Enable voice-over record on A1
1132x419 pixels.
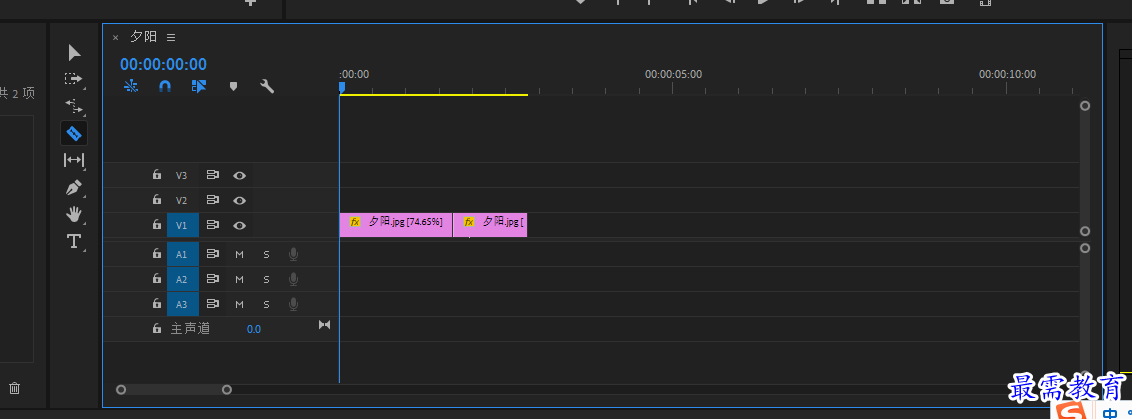[x=293, y=254]
